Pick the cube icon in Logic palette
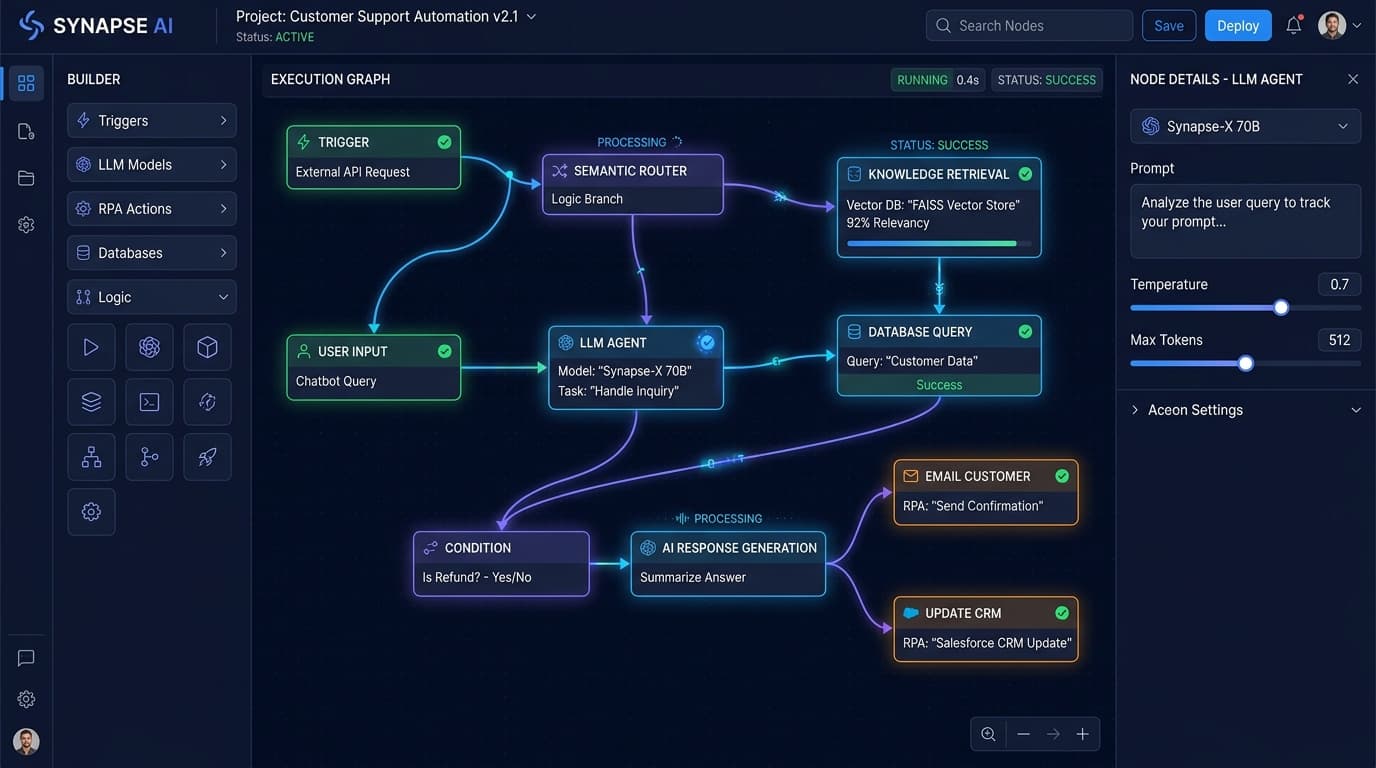Image resolution: width=1376 pixels, height=768 pixels. coord(207,347)
